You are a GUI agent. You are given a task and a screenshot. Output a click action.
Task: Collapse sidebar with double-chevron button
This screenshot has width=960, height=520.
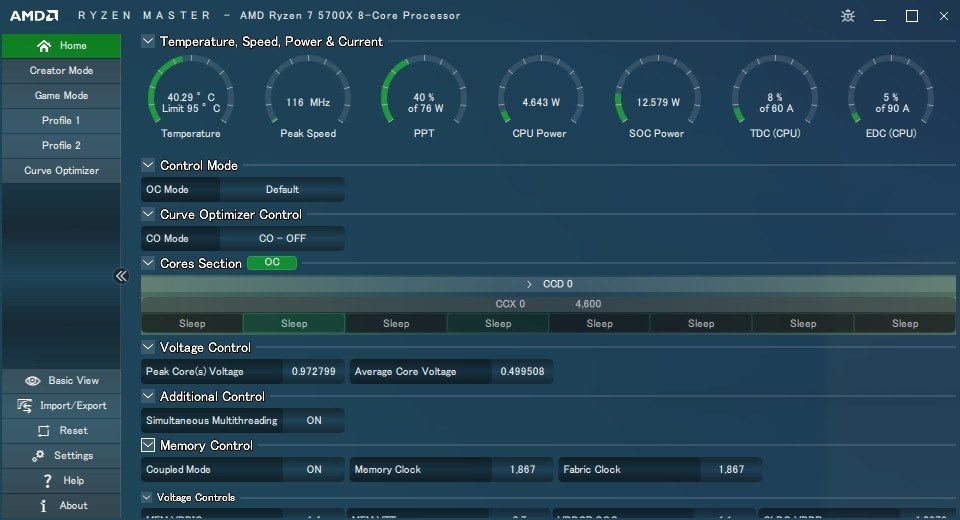click(121, 276)
